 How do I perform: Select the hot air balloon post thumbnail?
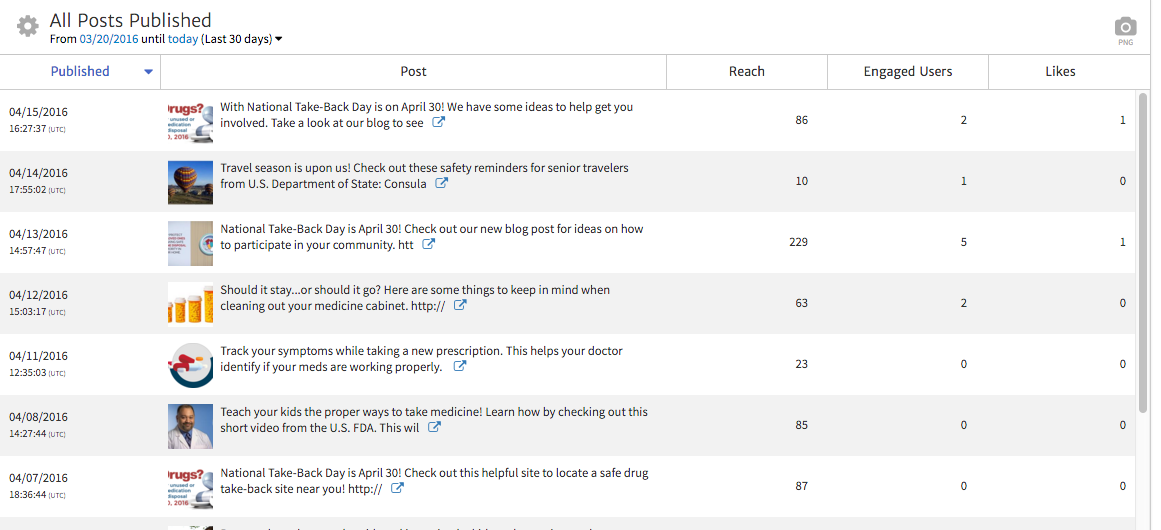(x=190, y=182)
